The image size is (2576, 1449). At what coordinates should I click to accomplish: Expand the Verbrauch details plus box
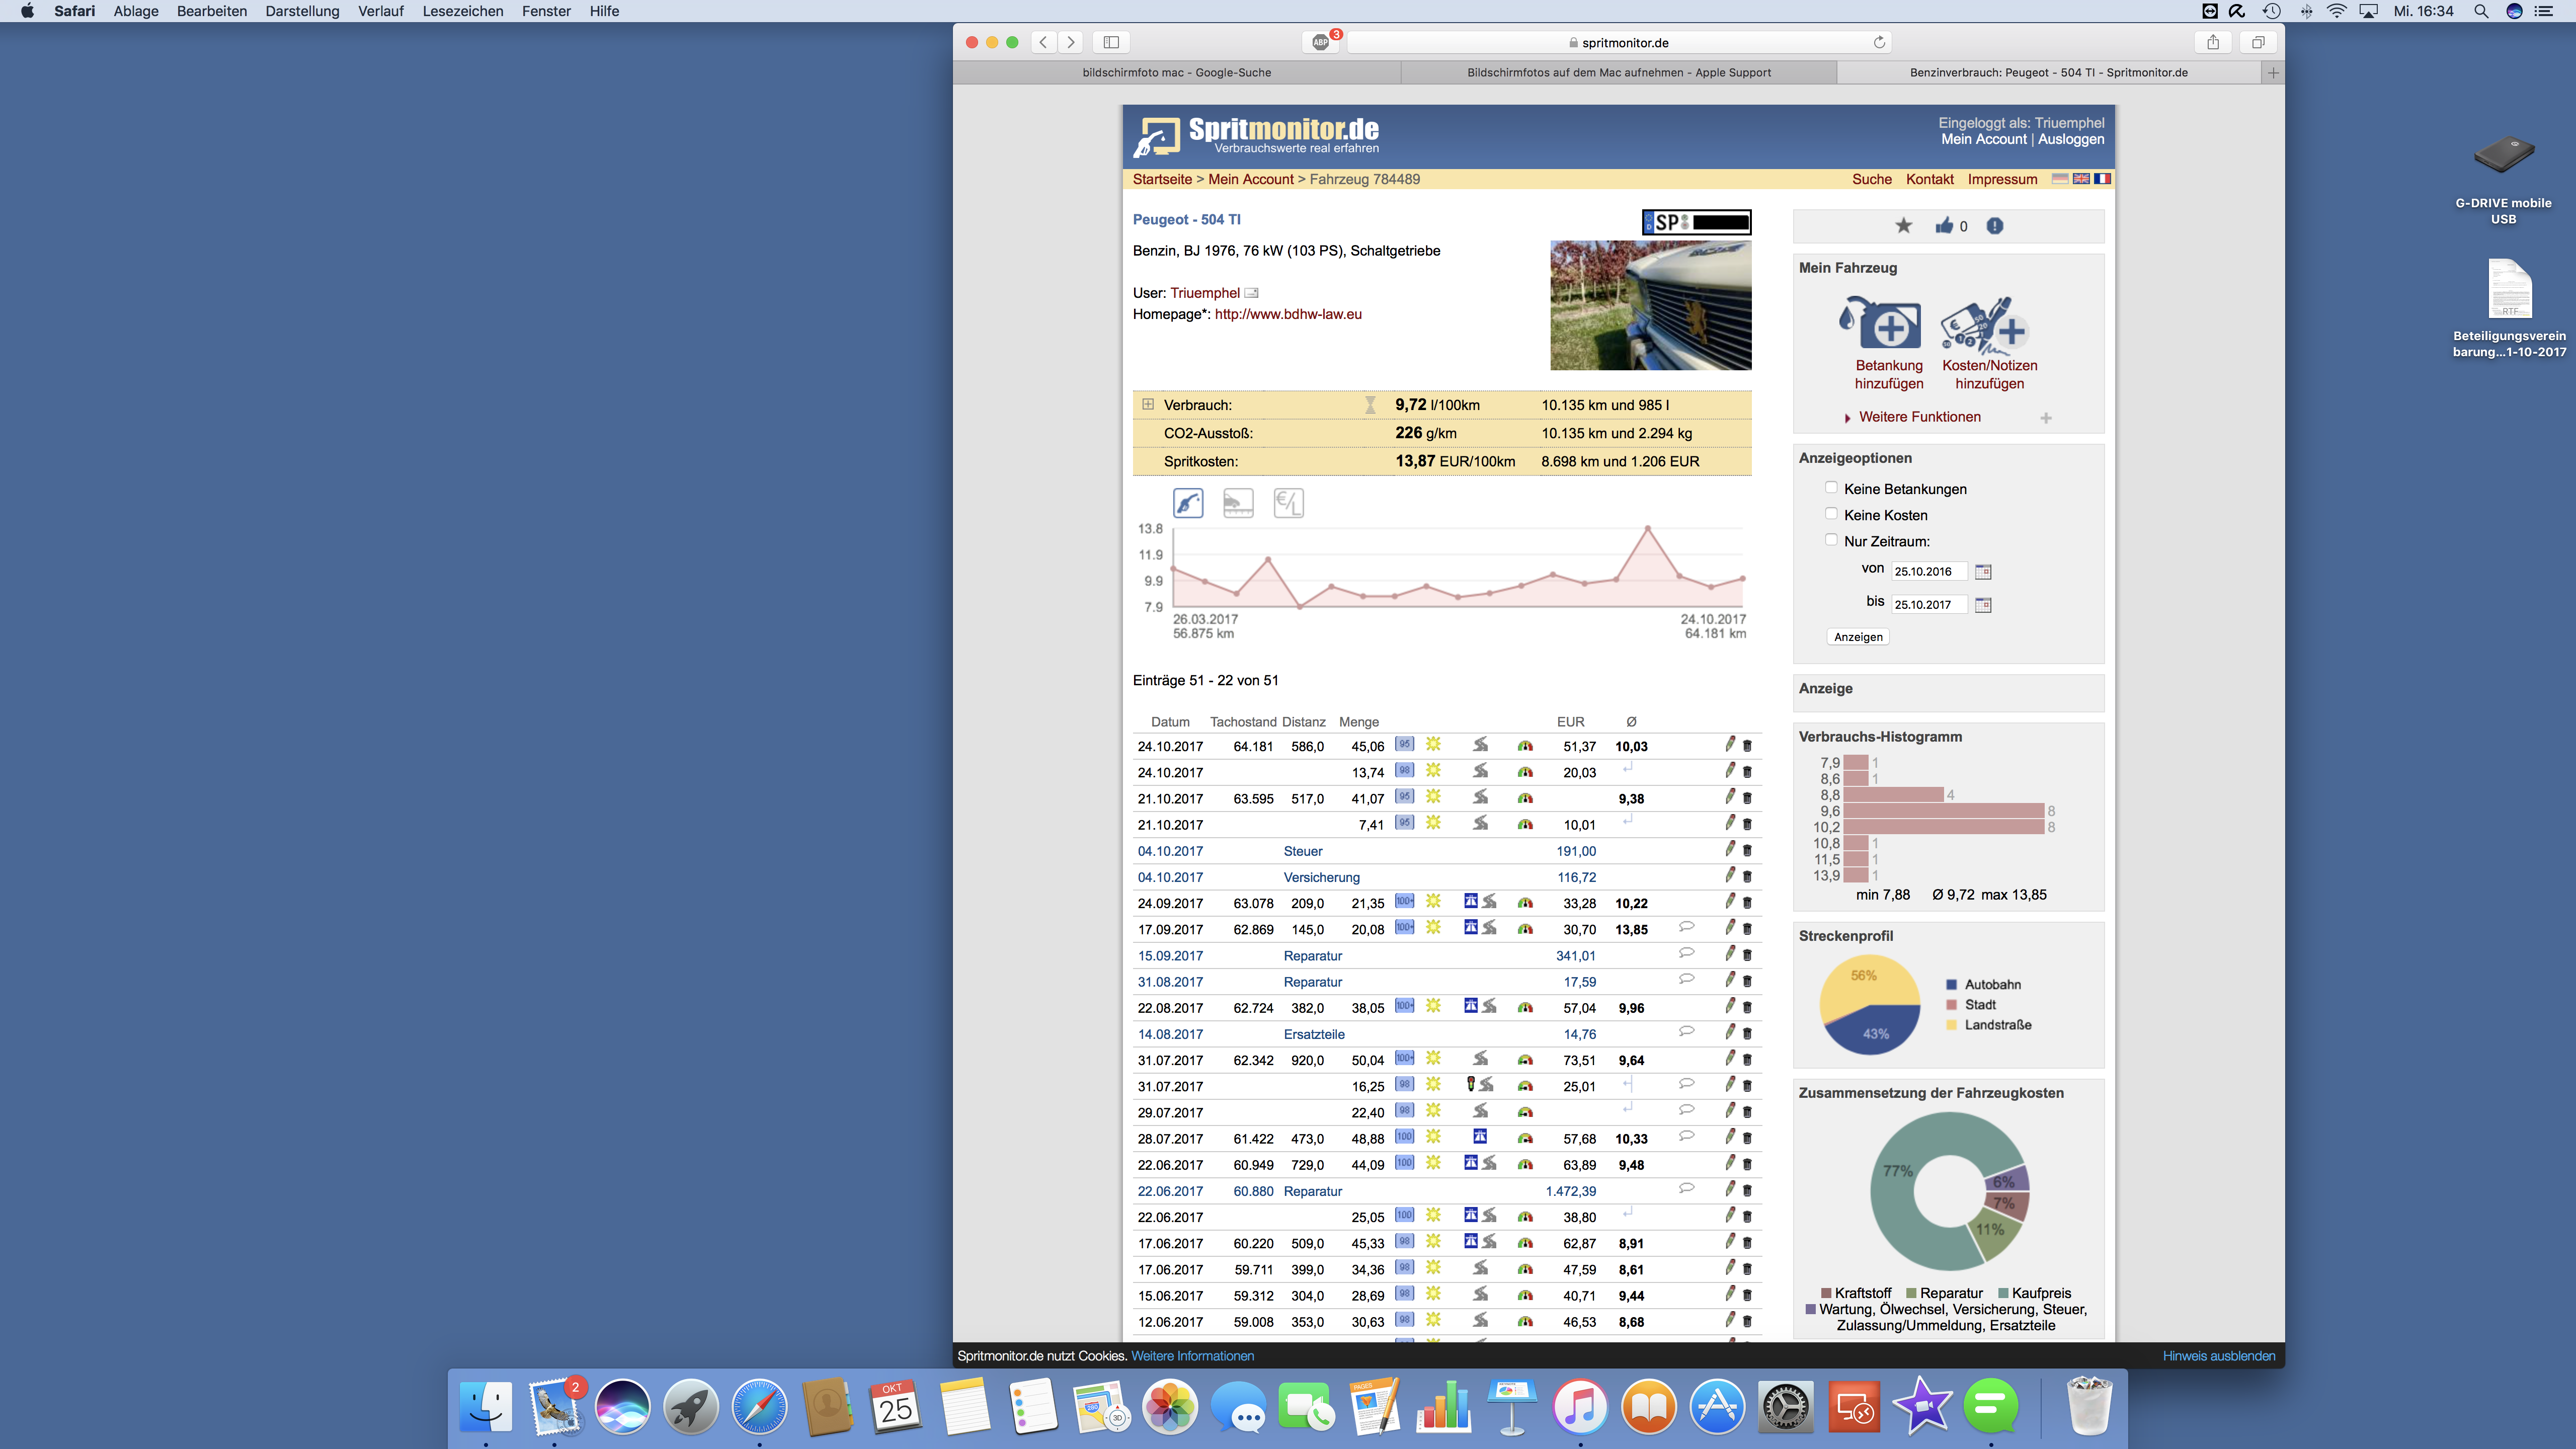pyautogui.click(x=1148, y=404)
